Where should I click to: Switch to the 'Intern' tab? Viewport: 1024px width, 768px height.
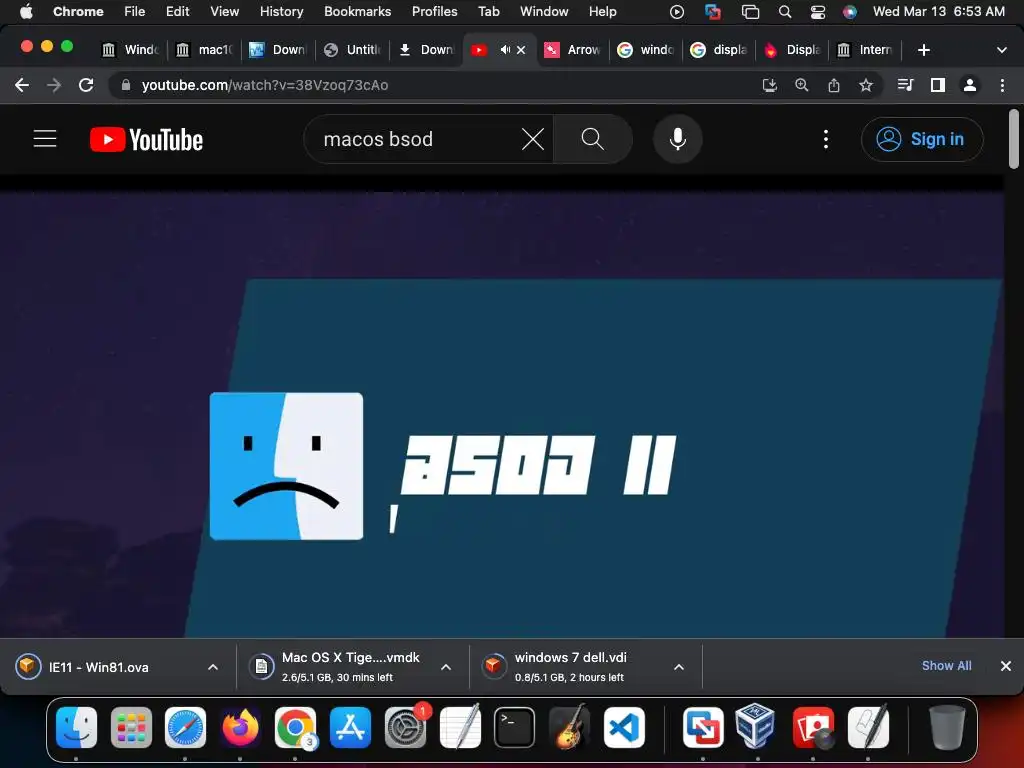[866, 50]
